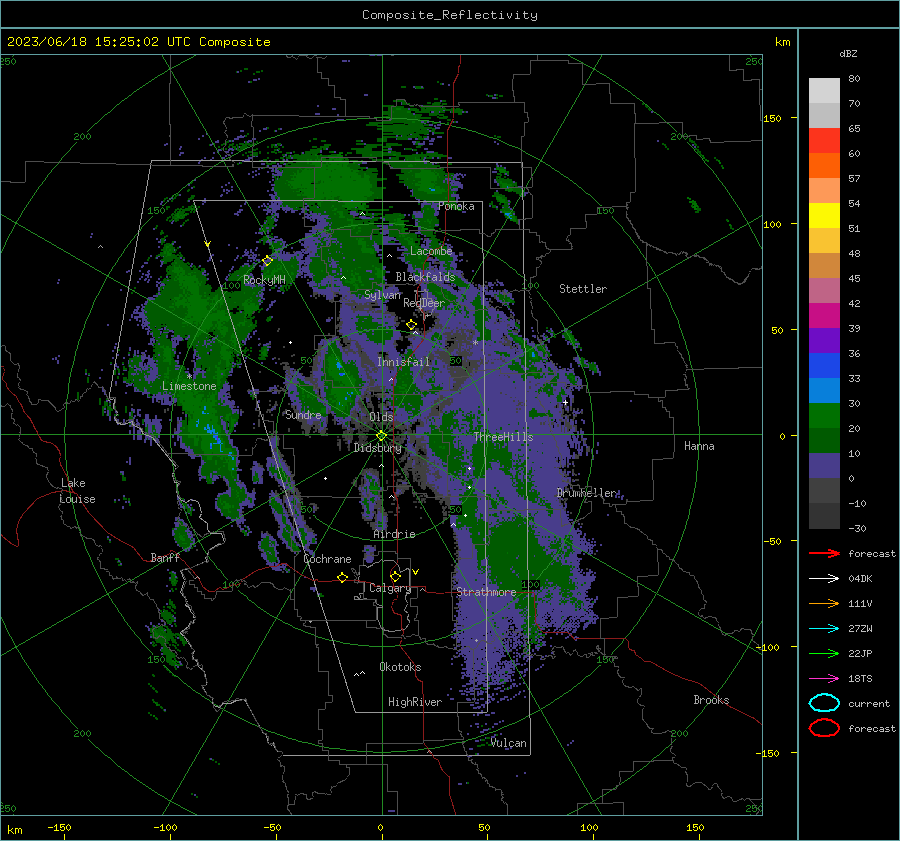Click radar-center yellow diamond above Didsbury
The image size is (900, 841).
click(381, 435)
